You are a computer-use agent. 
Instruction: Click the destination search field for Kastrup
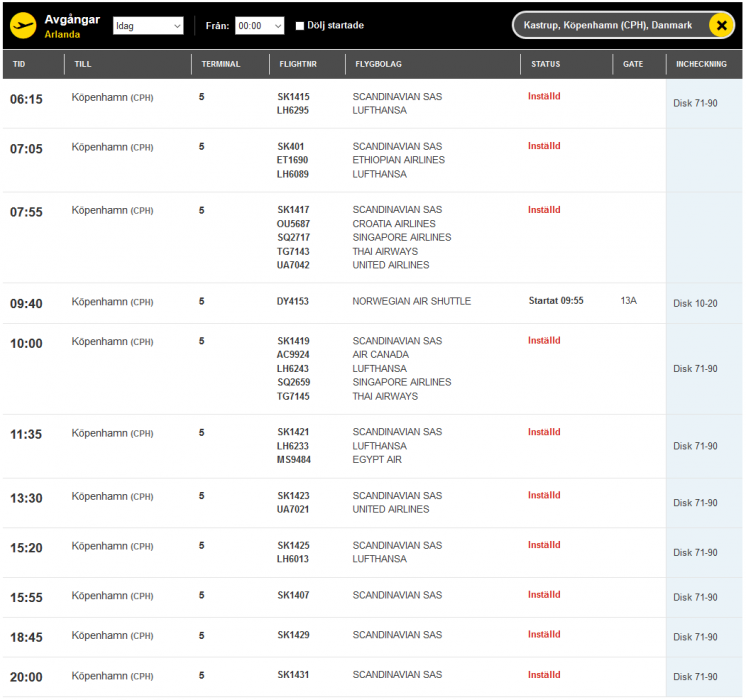pos(615,25)
